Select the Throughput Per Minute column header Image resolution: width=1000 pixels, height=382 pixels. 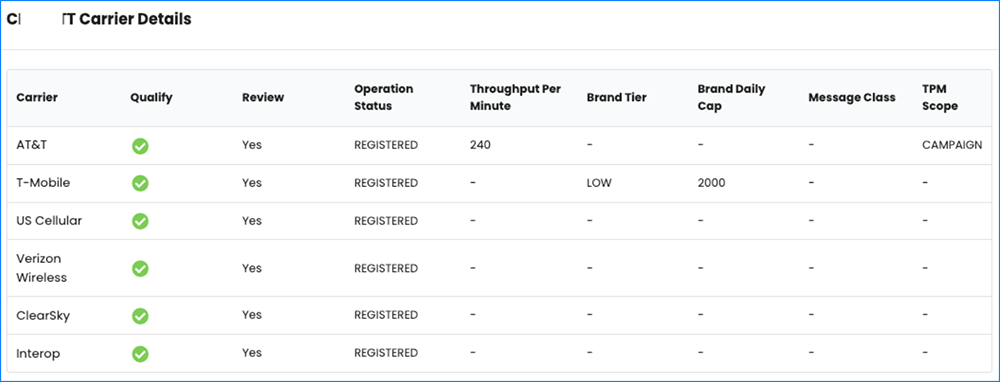(x=515, y=98)
